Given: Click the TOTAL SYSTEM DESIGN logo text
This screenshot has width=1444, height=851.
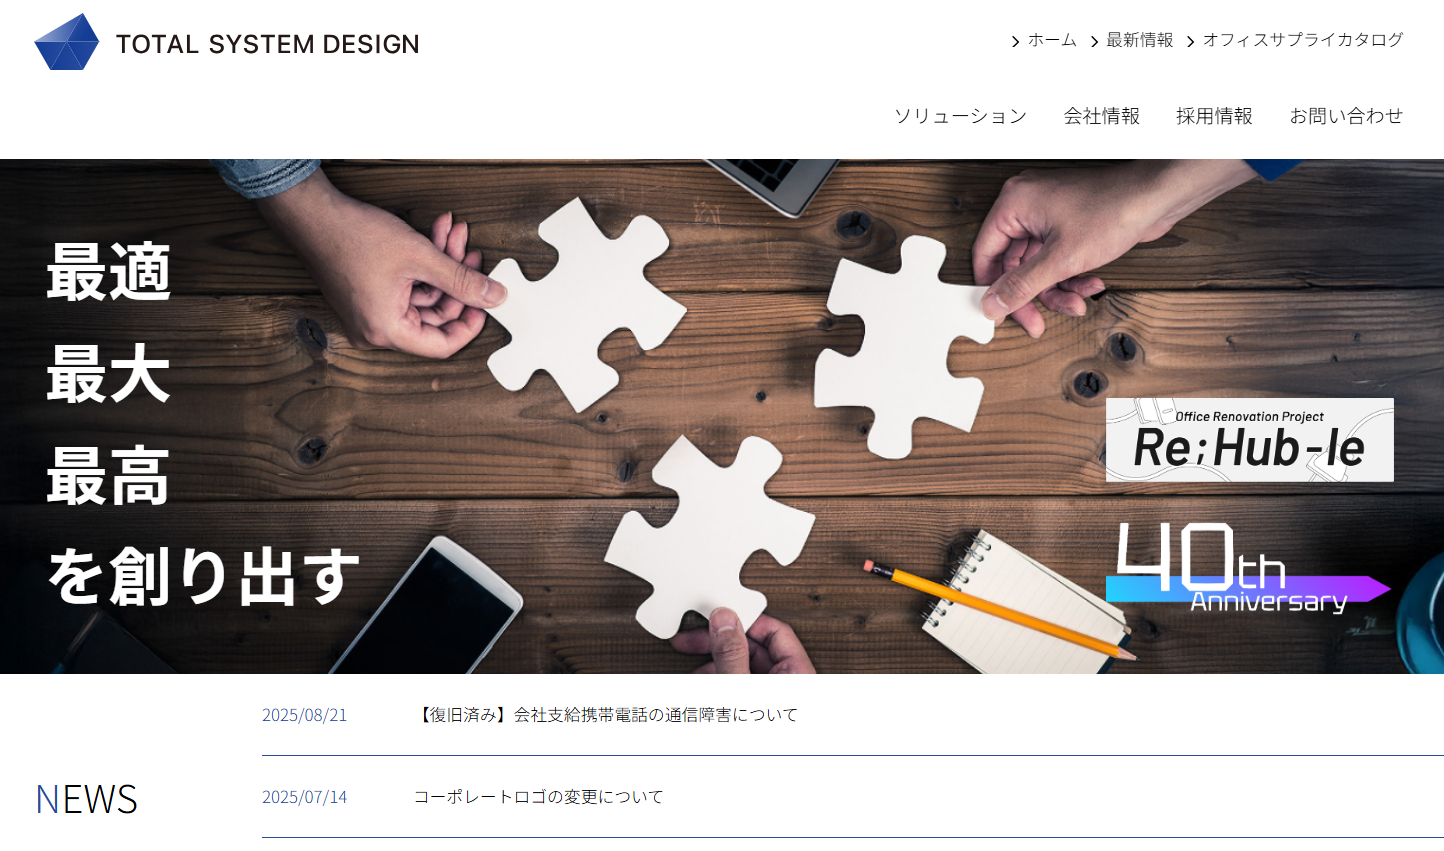Looking at the screenshot, I should tap(267, 44).
